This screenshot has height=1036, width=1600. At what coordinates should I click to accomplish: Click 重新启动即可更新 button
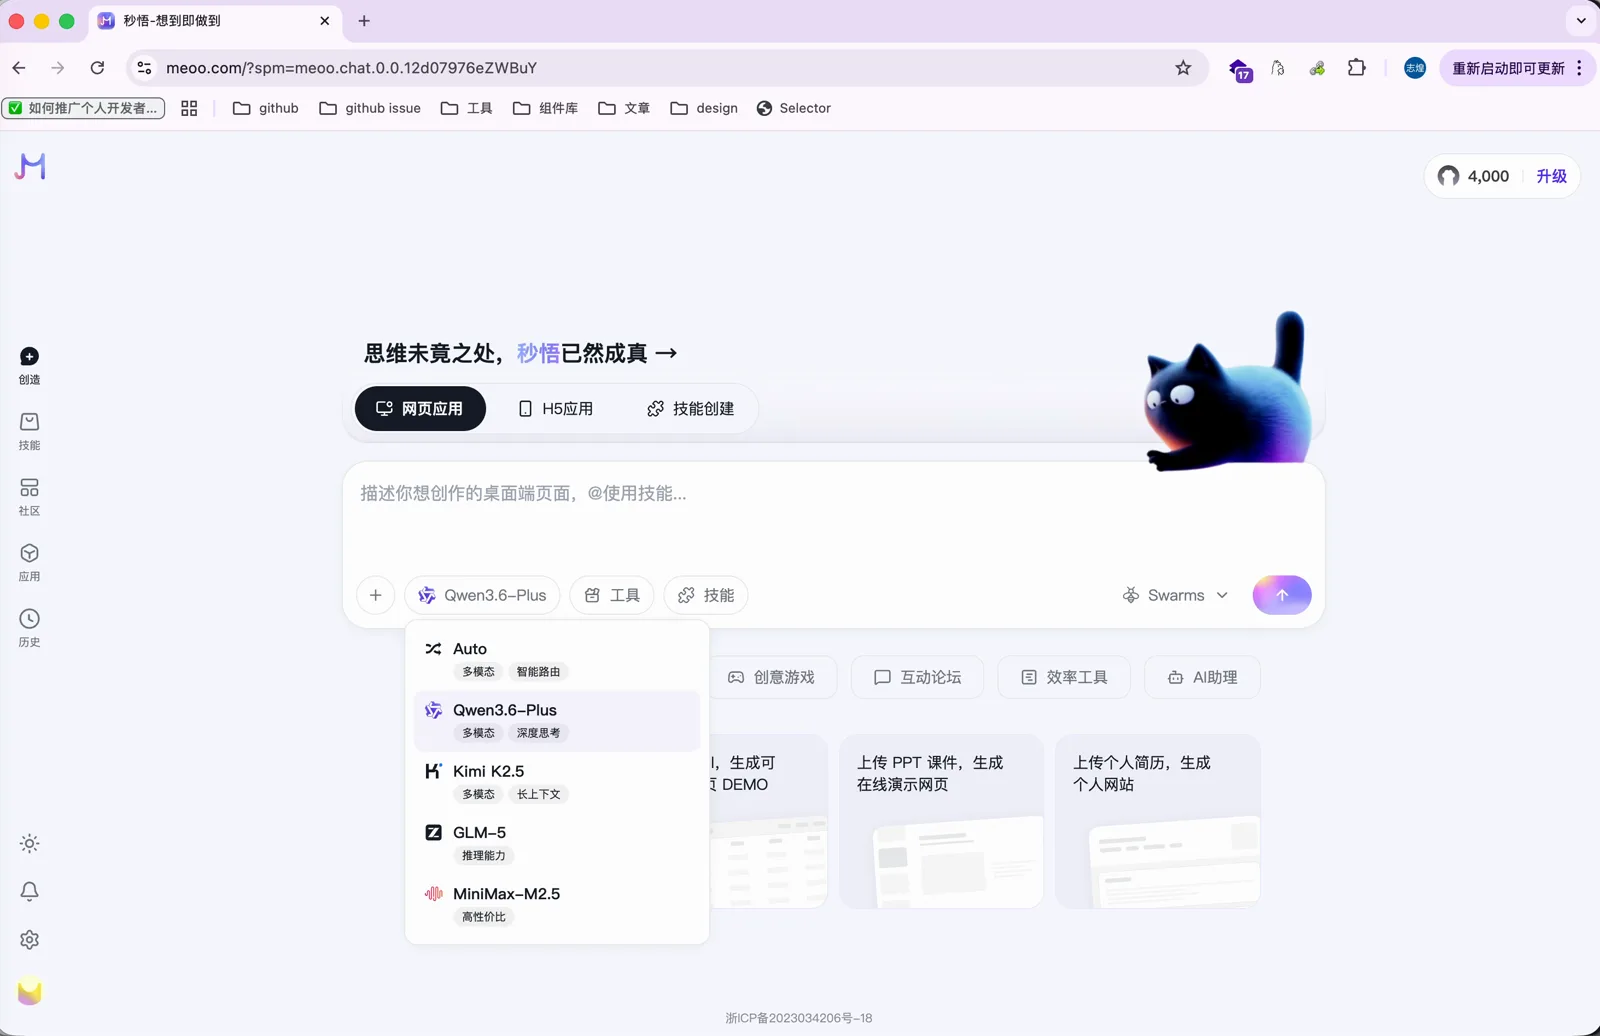click(1508, 68)
